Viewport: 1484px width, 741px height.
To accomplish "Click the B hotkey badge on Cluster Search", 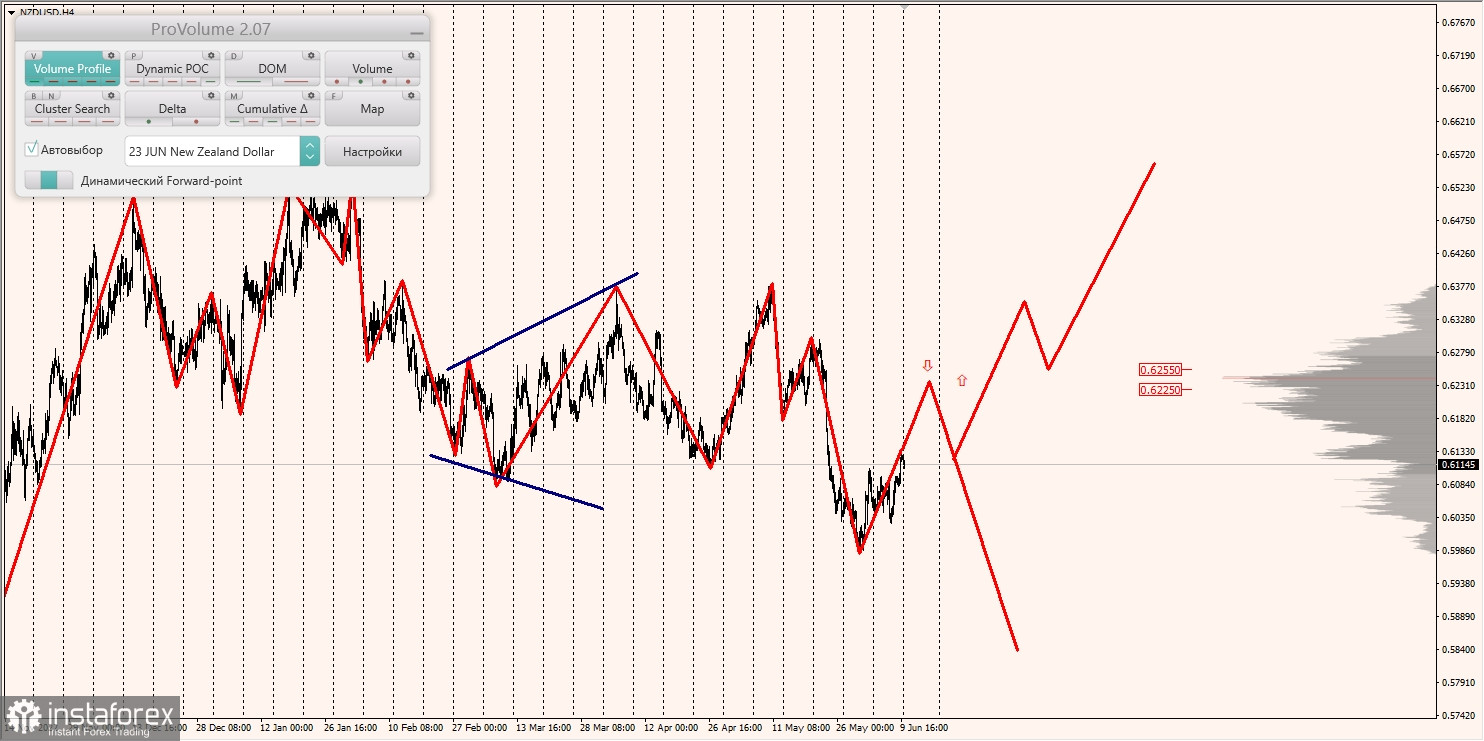I will coord(34,96).
